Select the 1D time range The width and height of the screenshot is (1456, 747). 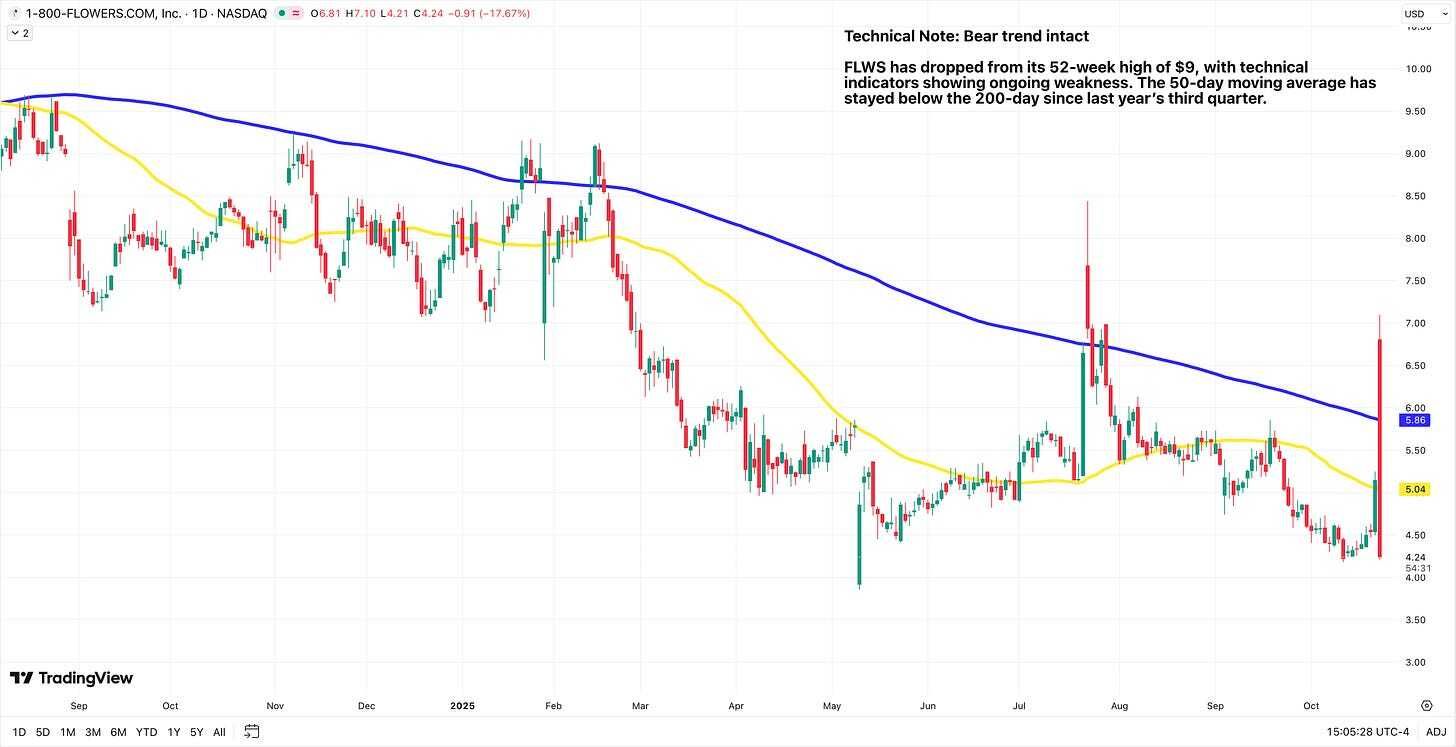click(19, 732)
